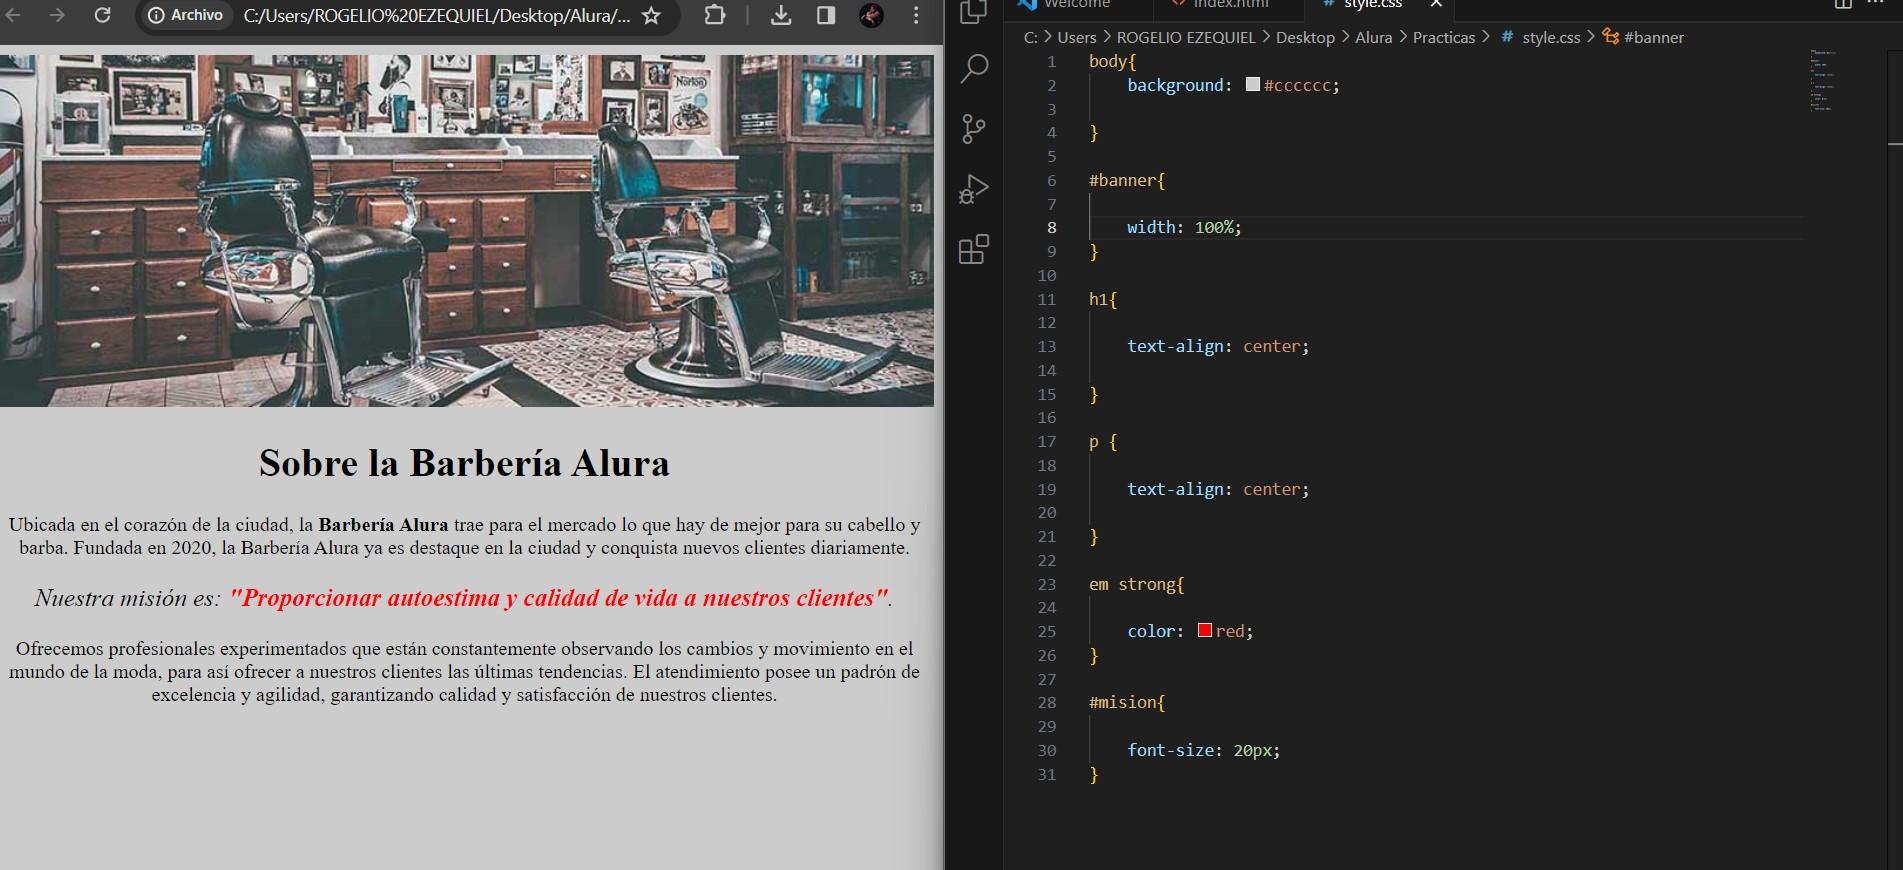Click the #cccccc color swatch
1903x870 pixels.
[1252, 85]
